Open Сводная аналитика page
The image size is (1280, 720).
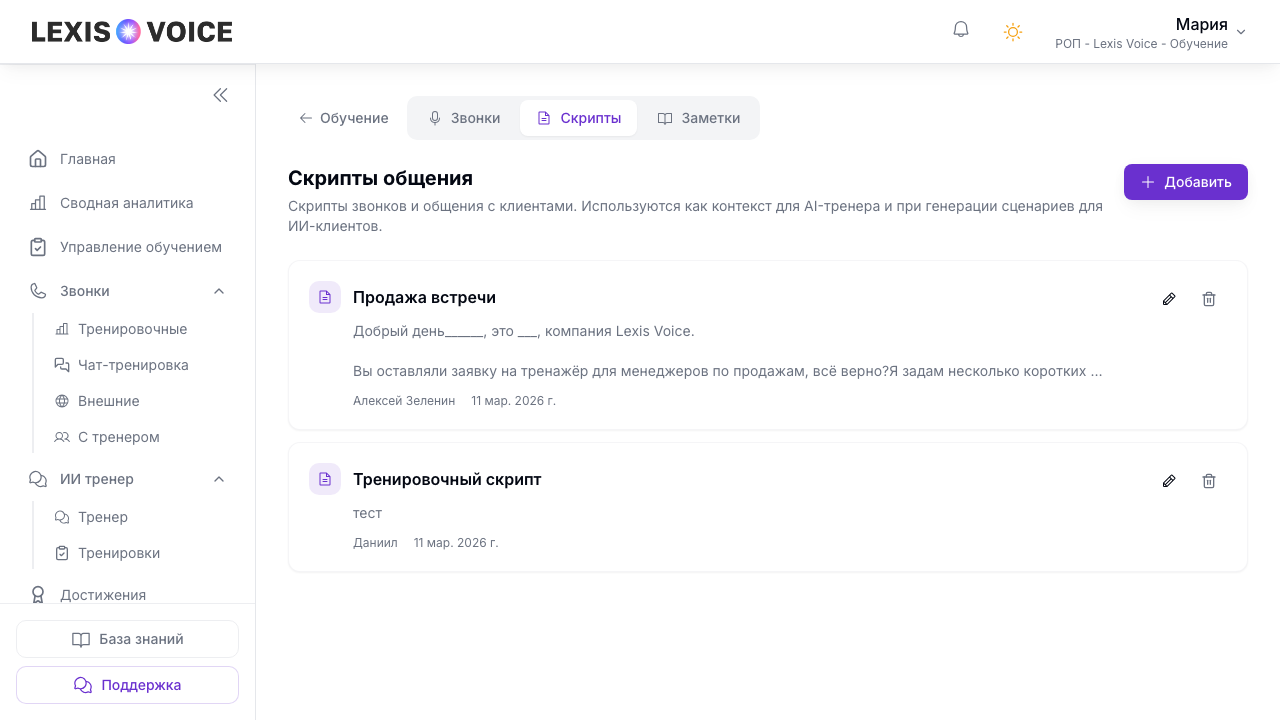[128, 203]
